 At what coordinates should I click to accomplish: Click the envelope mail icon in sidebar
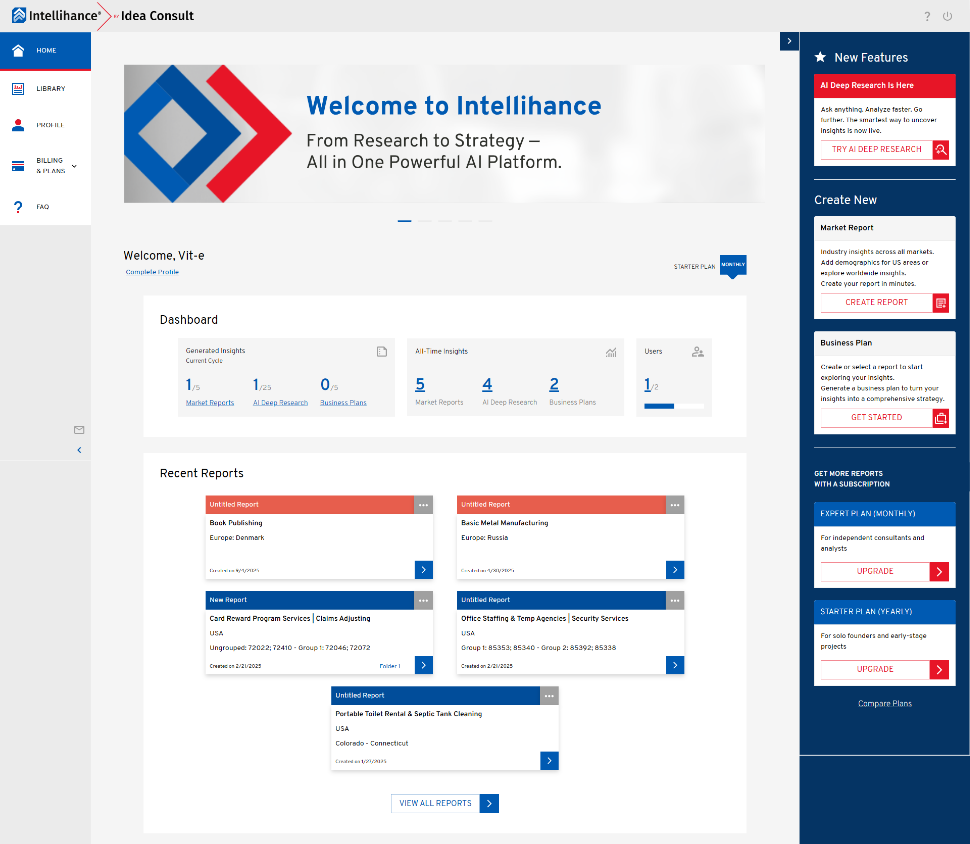click(79, 430)
